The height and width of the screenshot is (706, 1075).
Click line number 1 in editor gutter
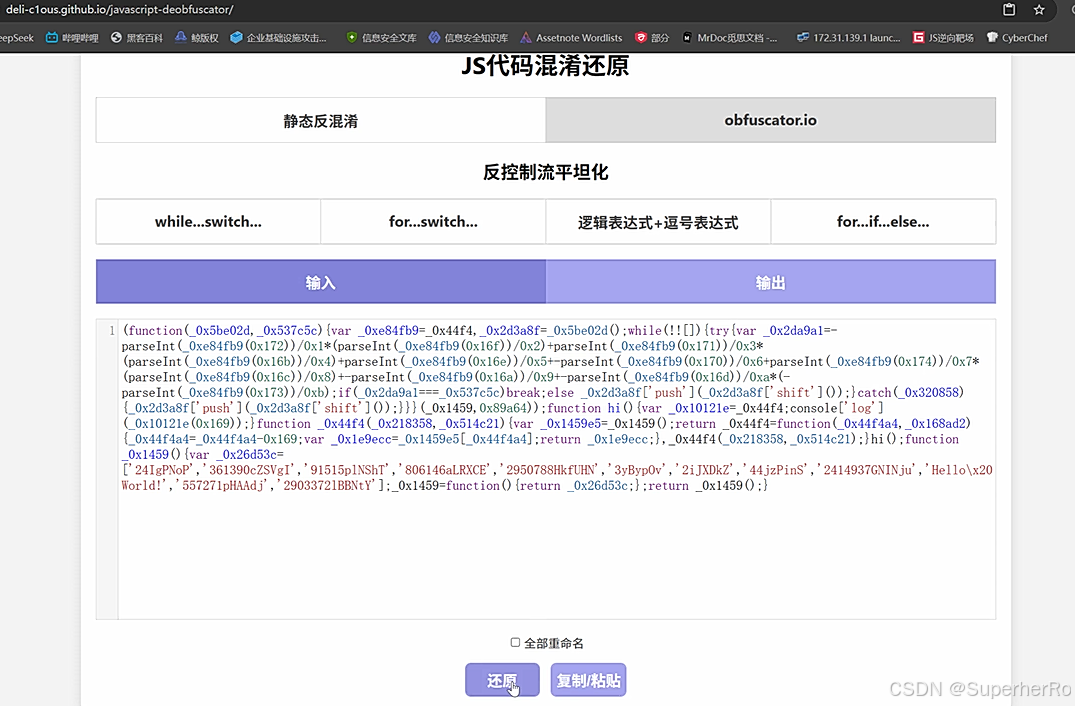tap(112, 330)
